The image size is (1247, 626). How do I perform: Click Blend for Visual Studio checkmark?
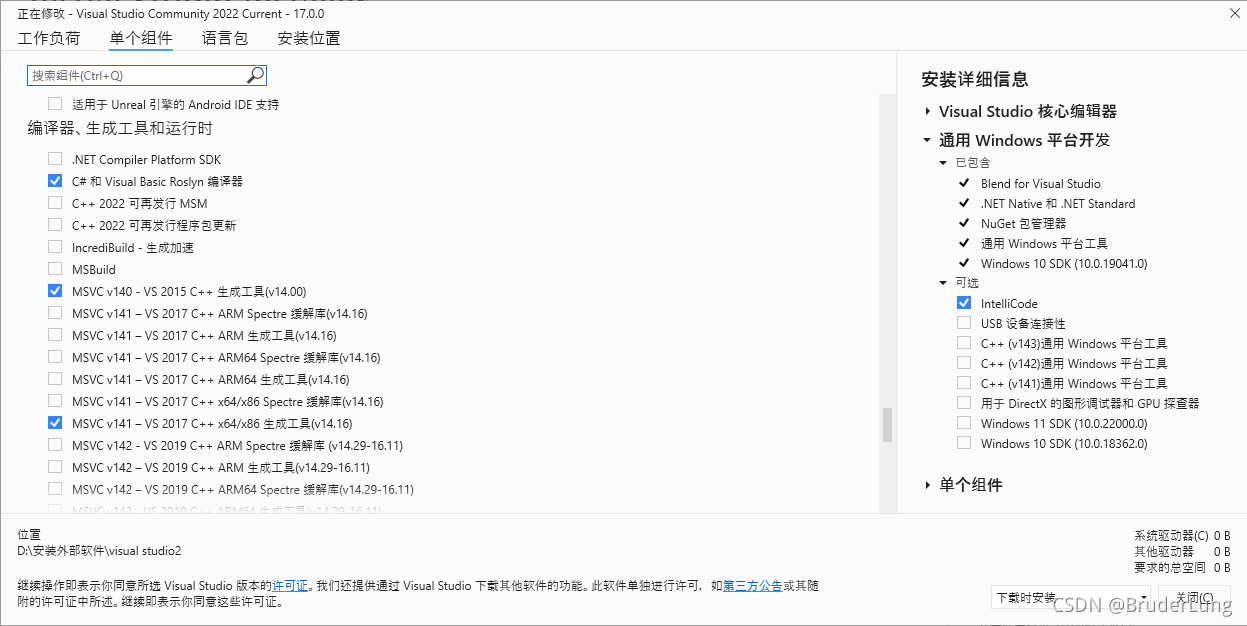(964, 183)
